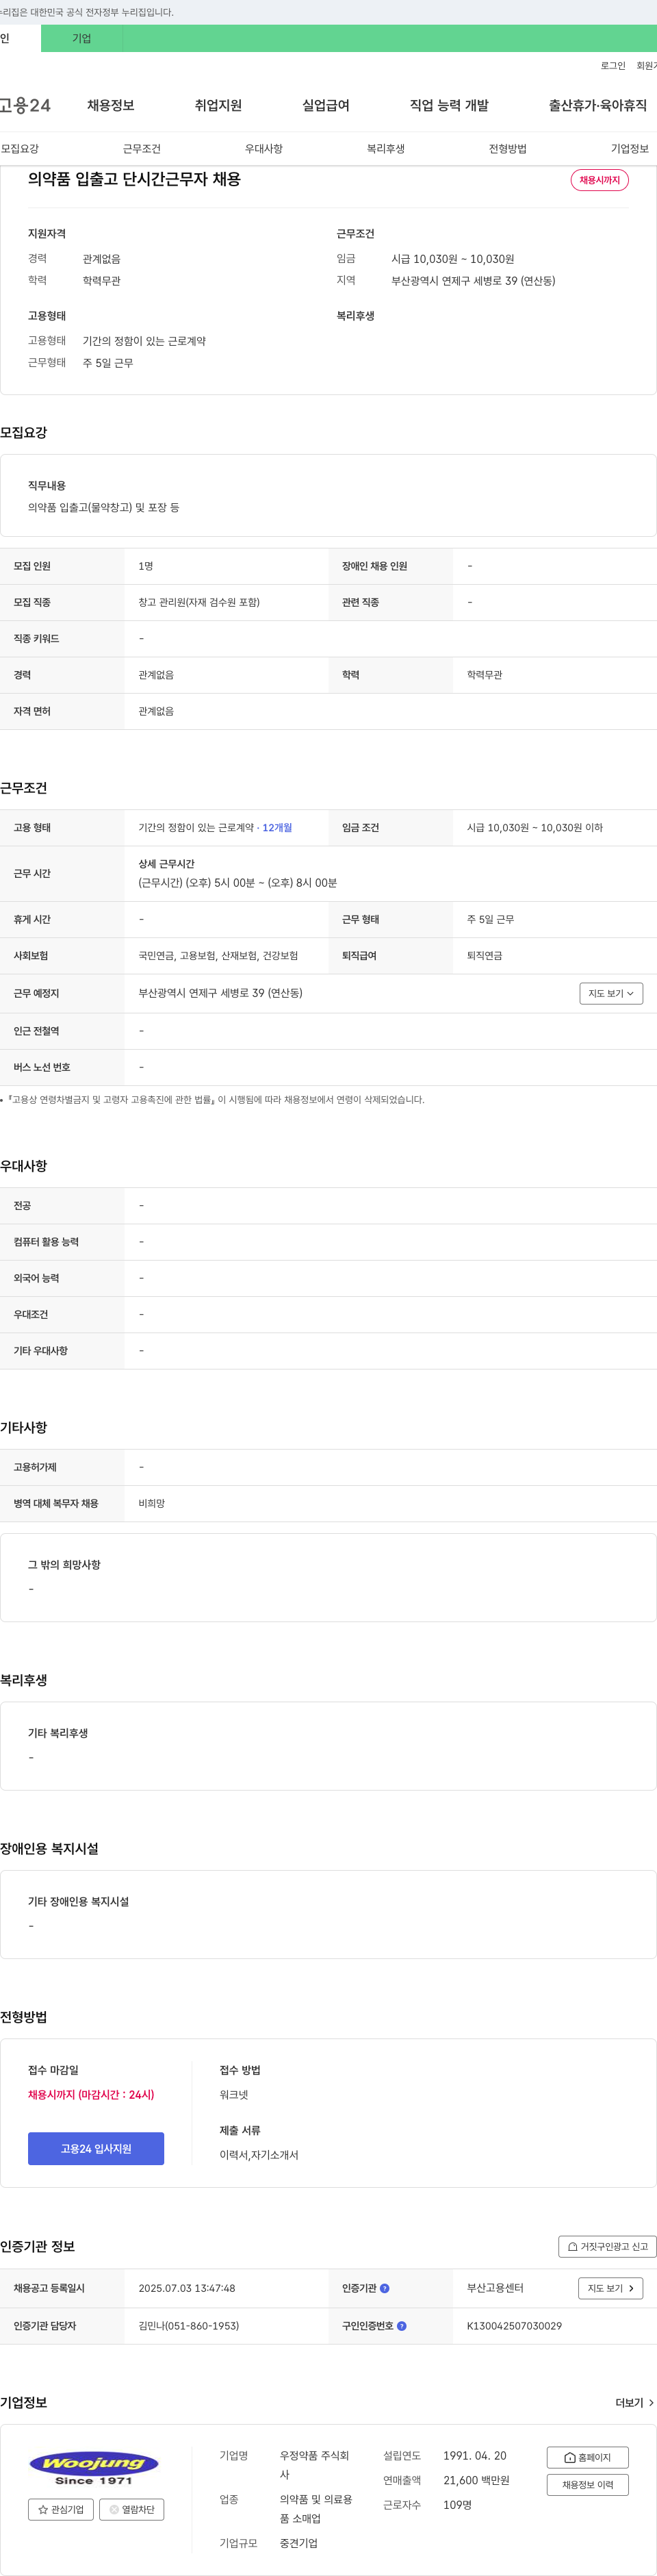Click the 워크넷 application method text
The height and width of the screenshot is (2576, 657).
point(234,2094)
